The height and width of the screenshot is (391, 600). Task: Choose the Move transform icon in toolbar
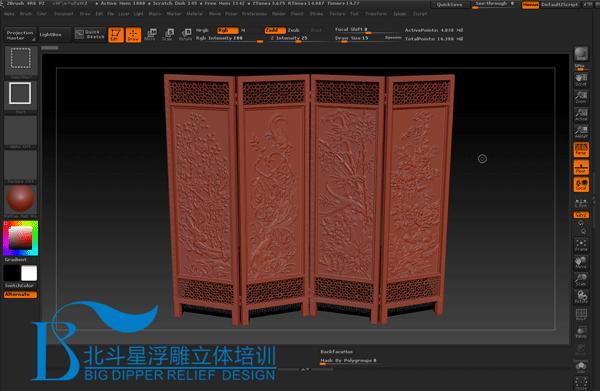click(151, 35)
